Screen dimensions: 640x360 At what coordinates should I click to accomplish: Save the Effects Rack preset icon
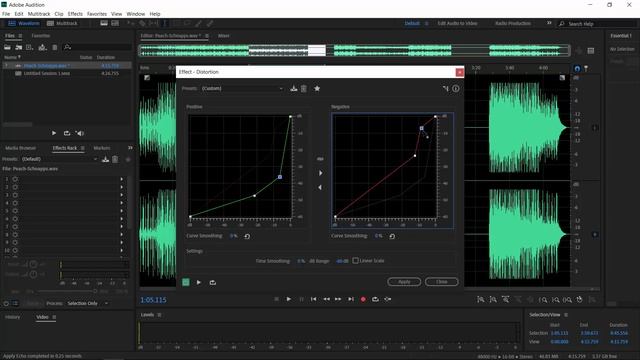pos(105,159)
